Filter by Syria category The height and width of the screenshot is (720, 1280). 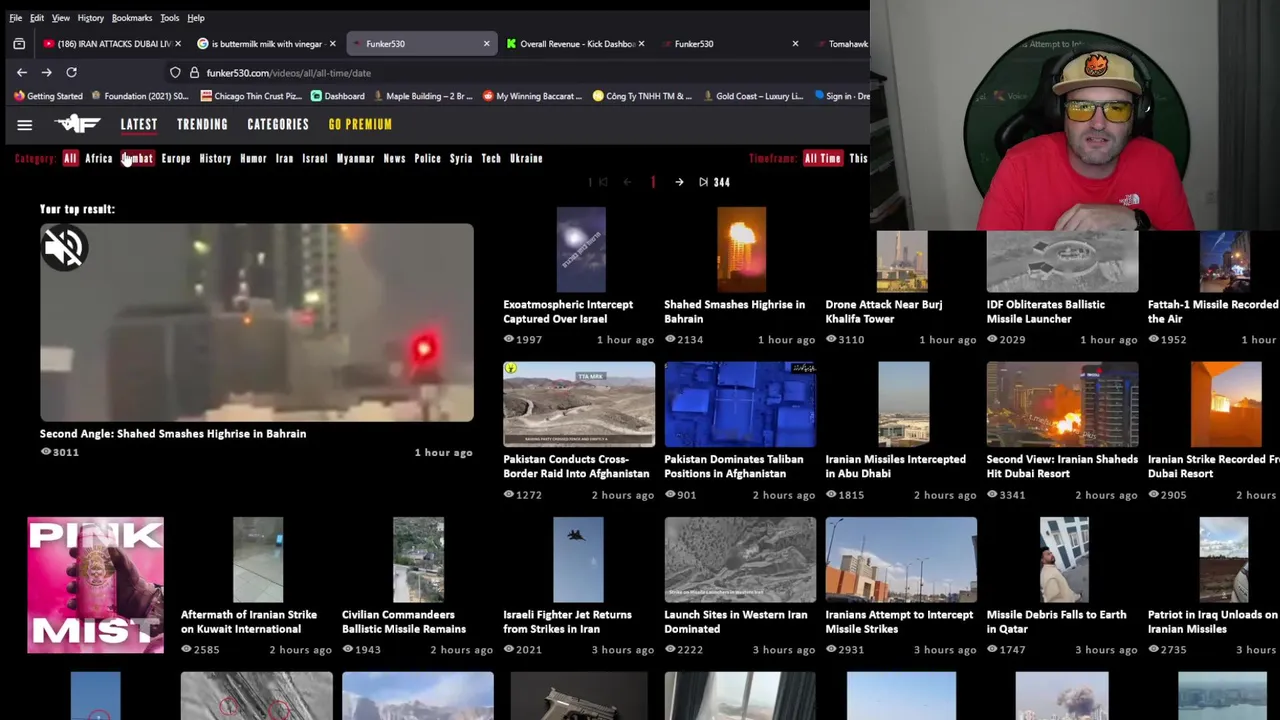(x=461, y=158)
